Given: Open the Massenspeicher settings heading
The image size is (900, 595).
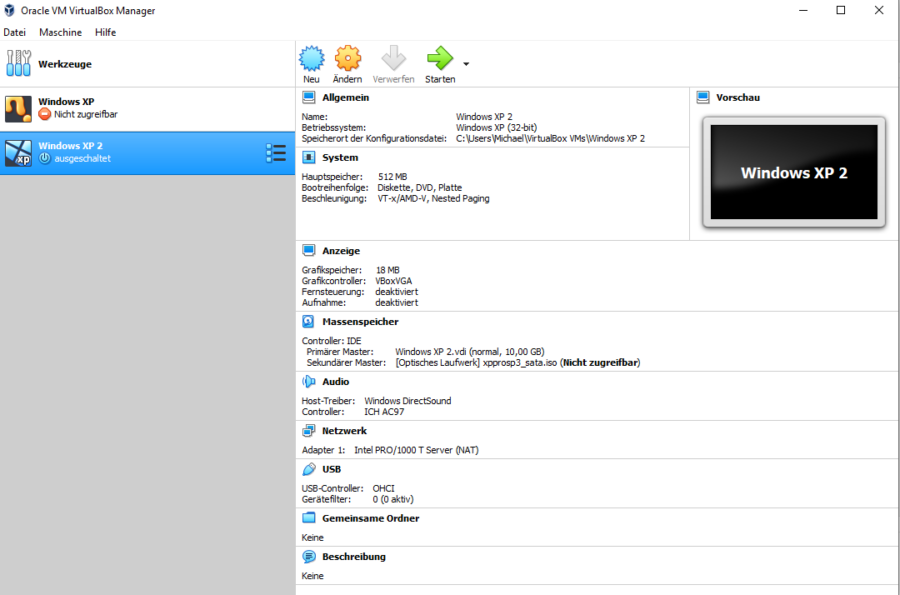Looking at the screenshot, I should click(360, 321).
